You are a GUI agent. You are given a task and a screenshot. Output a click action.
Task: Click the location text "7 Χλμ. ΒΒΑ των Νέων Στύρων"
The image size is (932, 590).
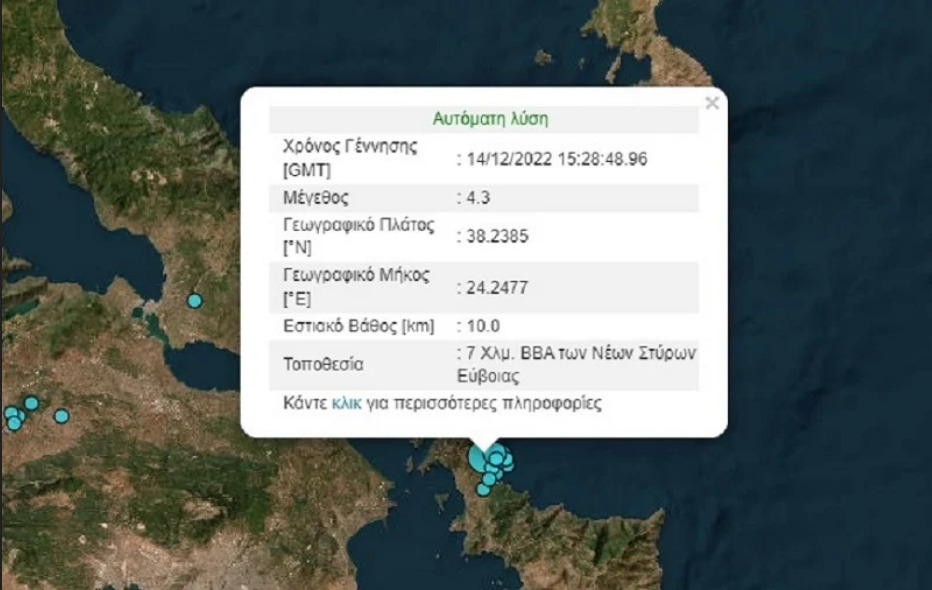click(x=579, y=354)
